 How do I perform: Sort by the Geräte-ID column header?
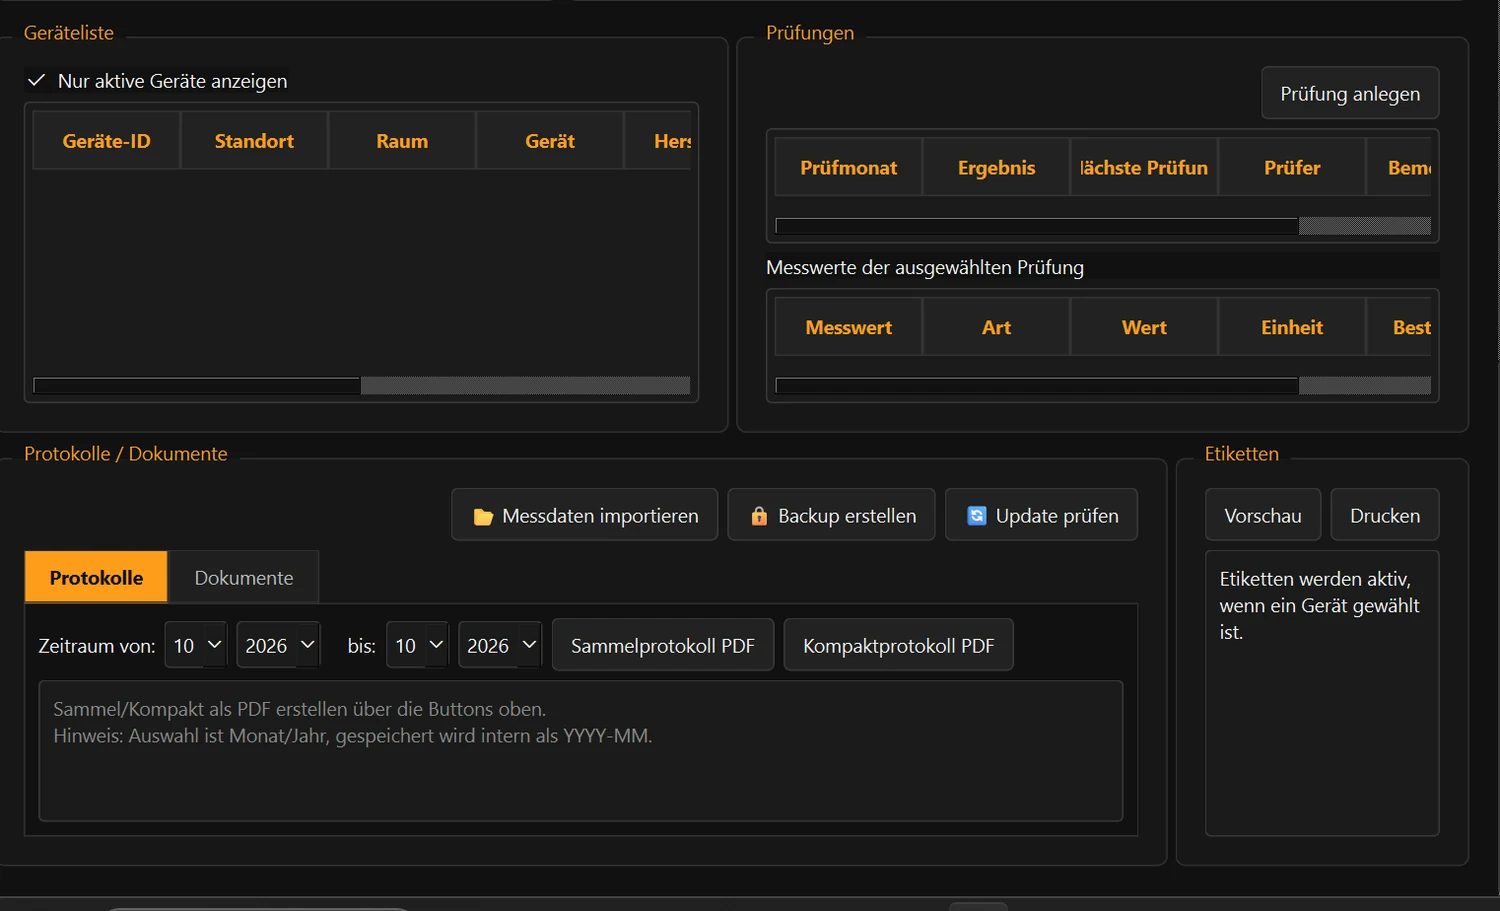[107, 141]
